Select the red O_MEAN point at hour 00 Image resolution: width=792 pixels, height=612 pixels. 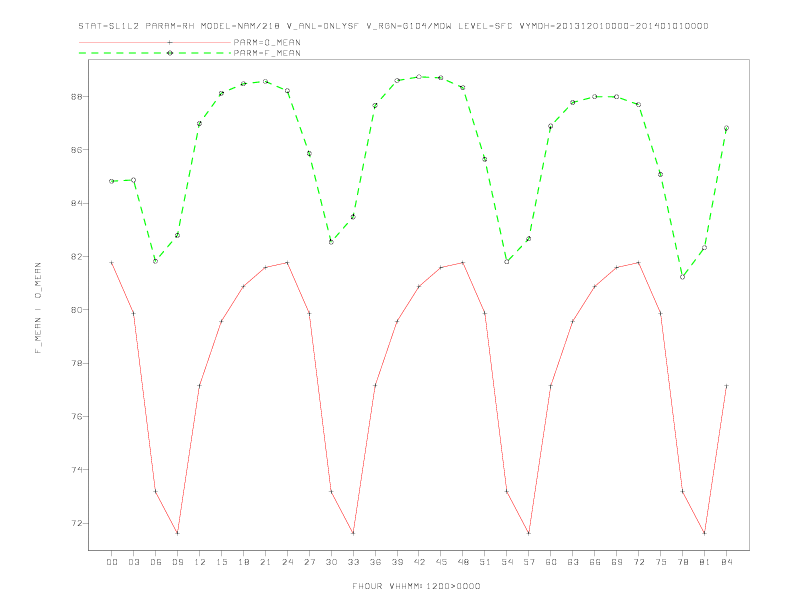pos(112,263)
